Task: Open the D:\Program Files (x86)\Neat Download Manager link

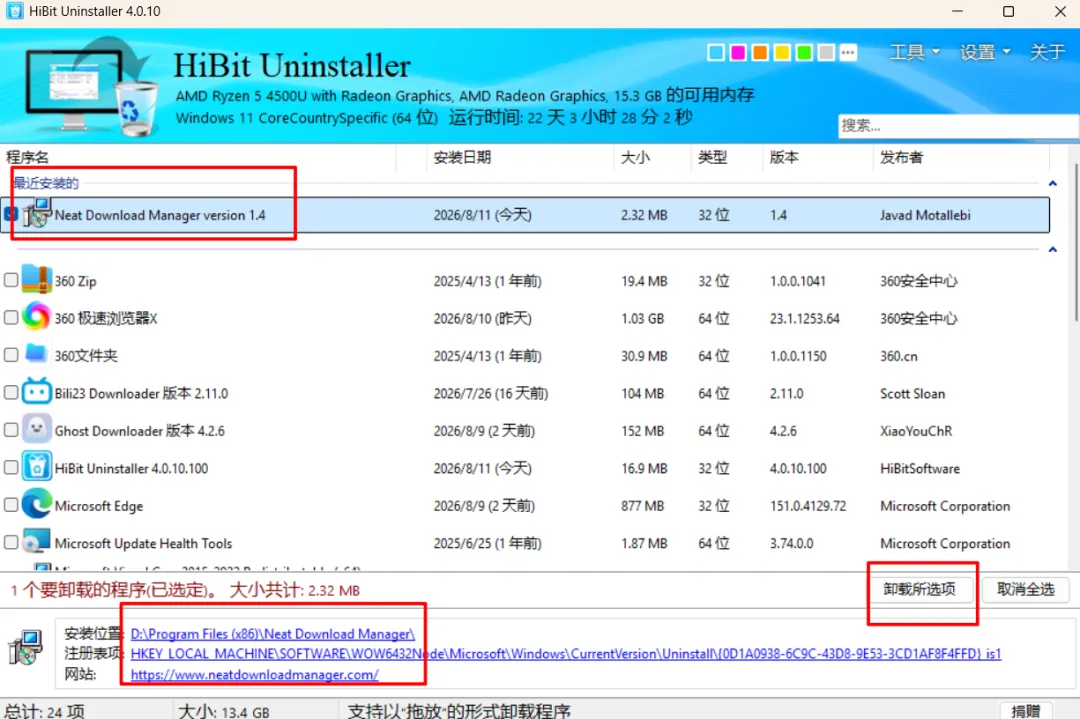Action: 273,634
